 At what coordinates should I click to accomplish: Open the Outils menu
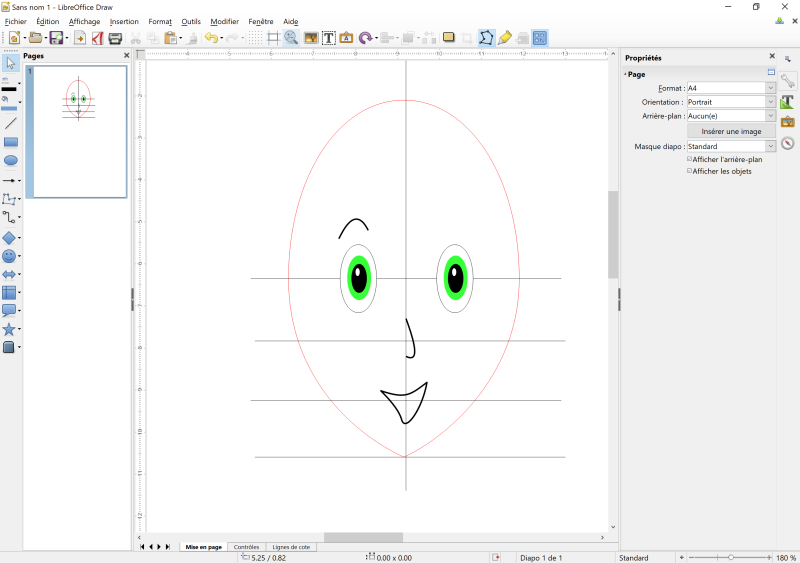pos(191,21)
